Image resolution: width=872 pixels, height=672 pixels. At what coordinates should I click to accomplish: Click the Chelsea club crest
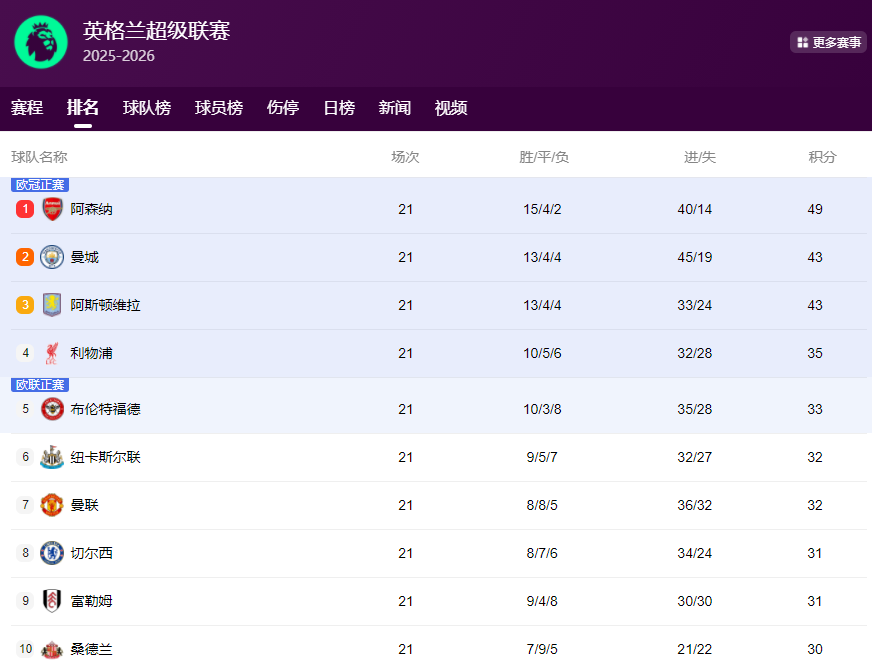tap(52, 553)
